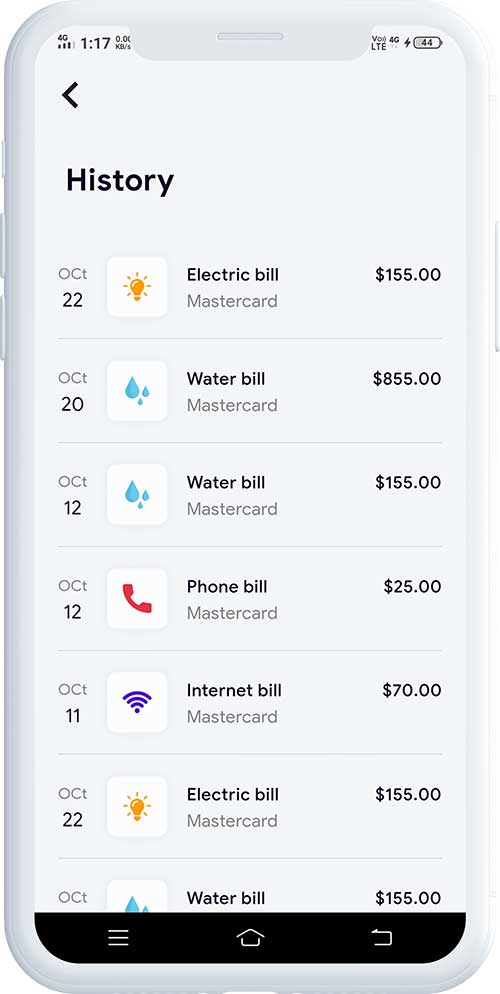Select the $70.00 amount

coord(412,690)
